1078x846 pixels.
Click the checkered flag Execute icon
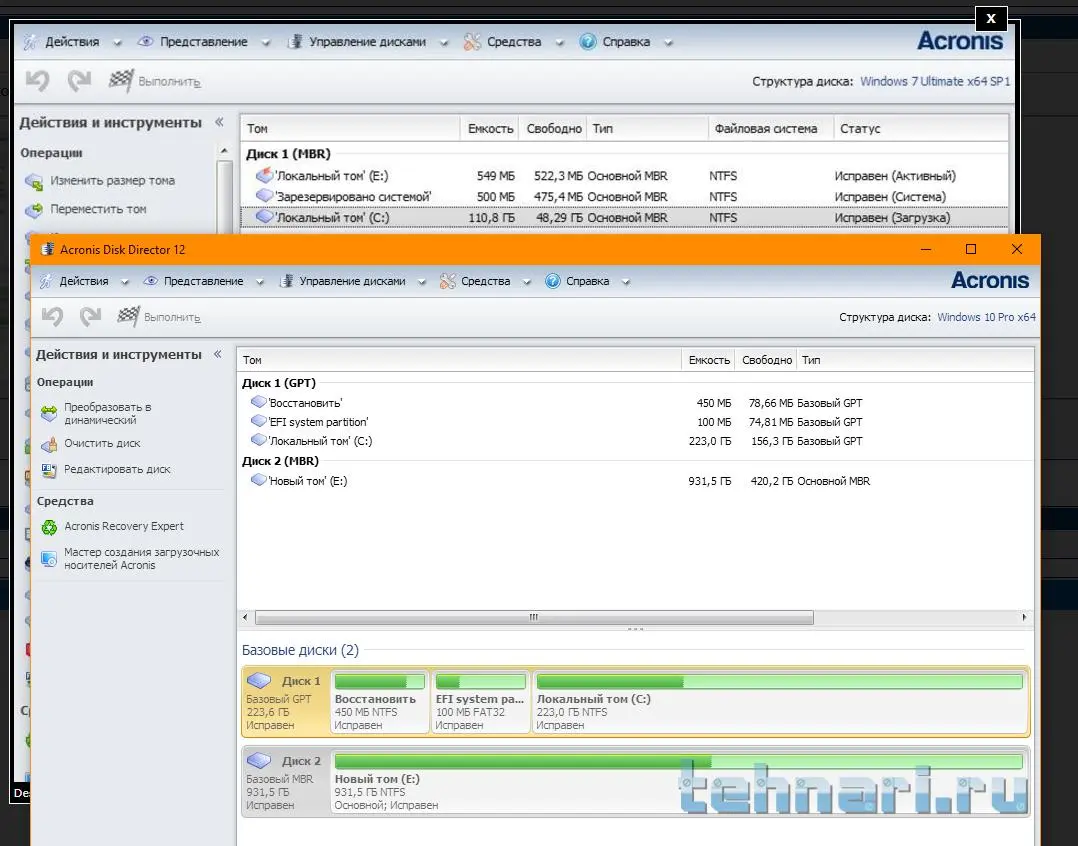click(128, 317)
